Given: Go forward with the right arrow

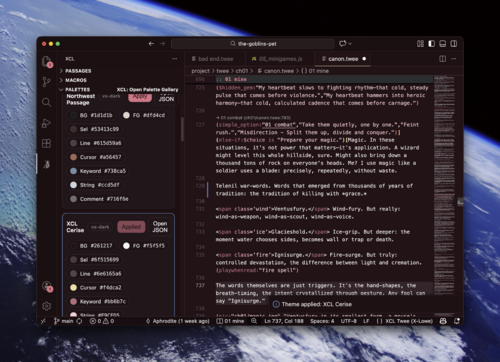Looking at the screenshot, I should pyautogui.click(x=162, y=44).
